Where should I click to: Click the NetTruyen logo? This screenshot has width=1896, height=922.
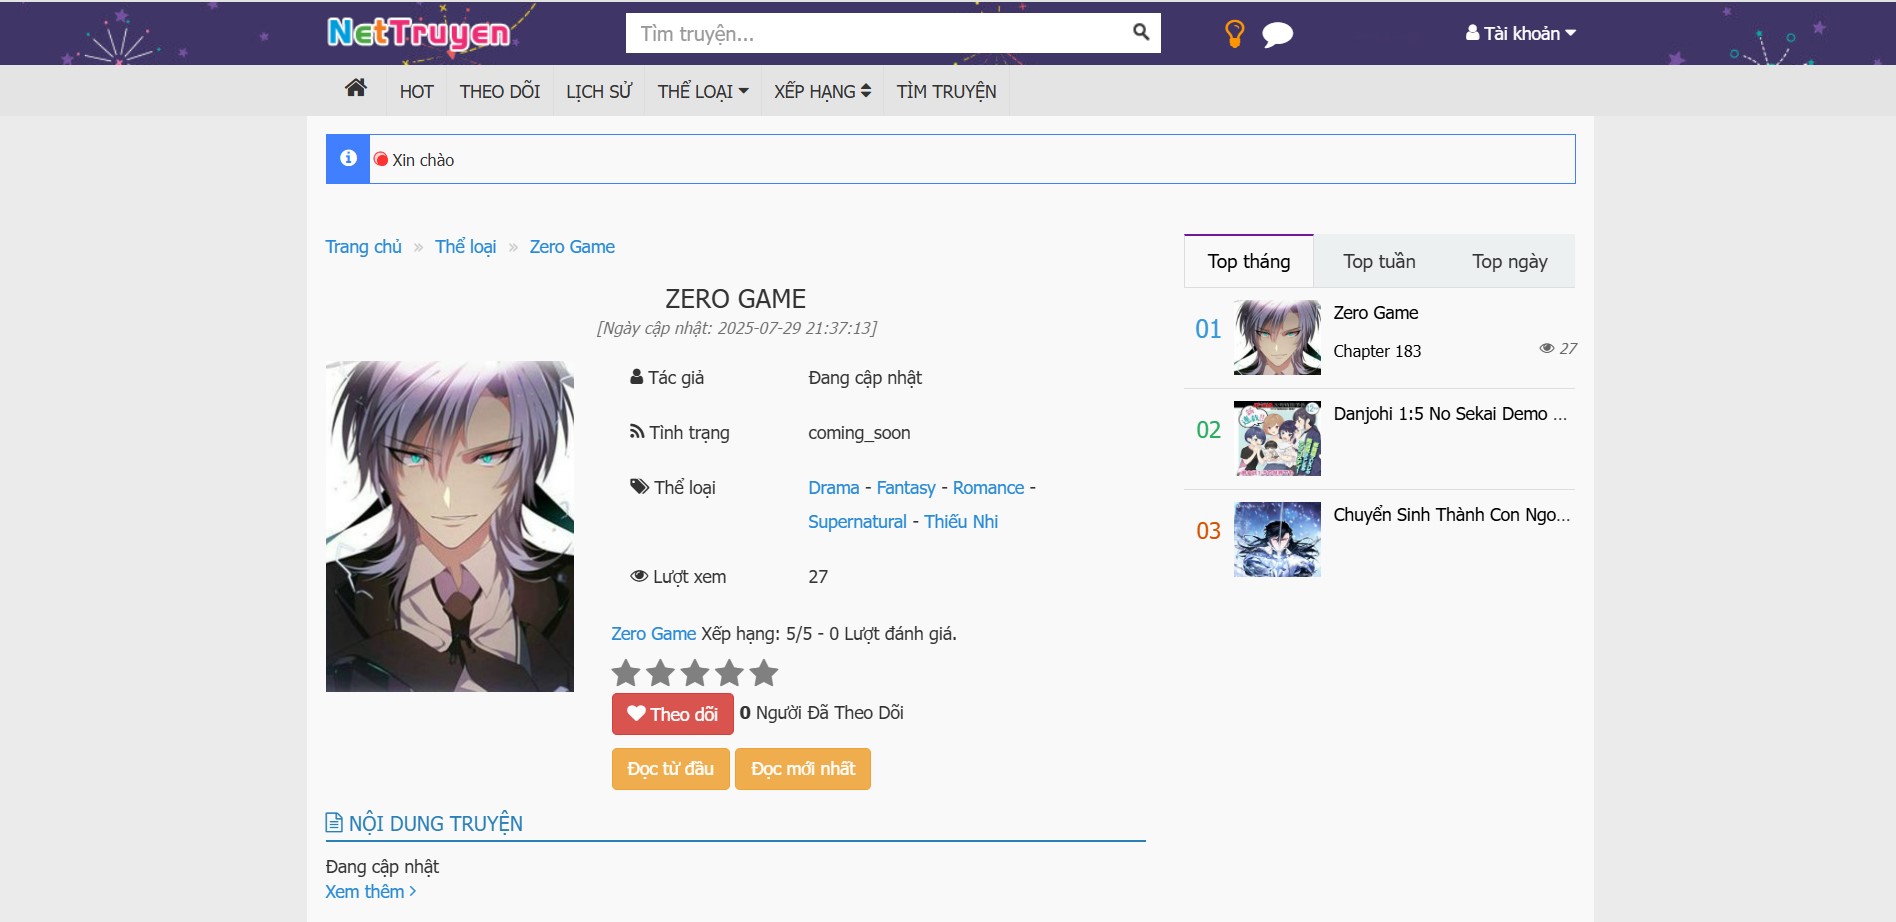tap(418, 33)
